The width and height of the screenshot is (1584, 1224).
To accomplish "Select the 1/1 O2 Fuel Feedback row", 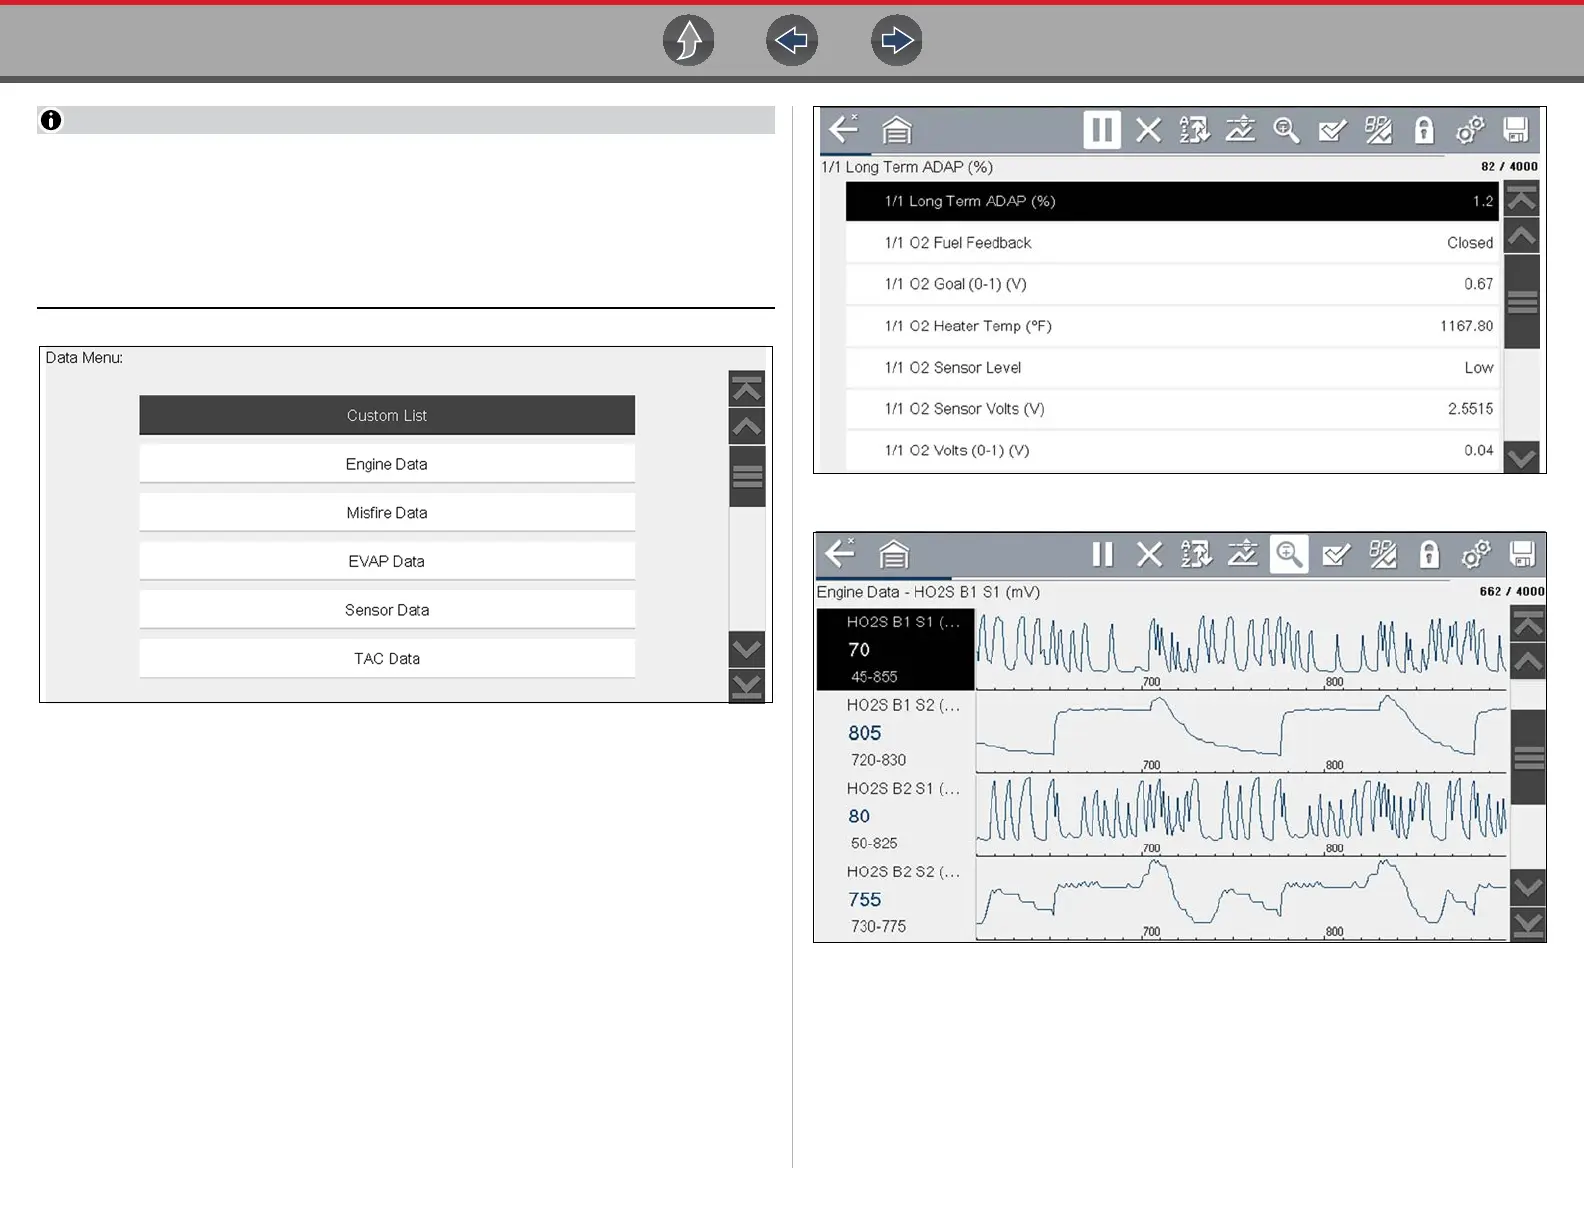I will coord(1172,243).
